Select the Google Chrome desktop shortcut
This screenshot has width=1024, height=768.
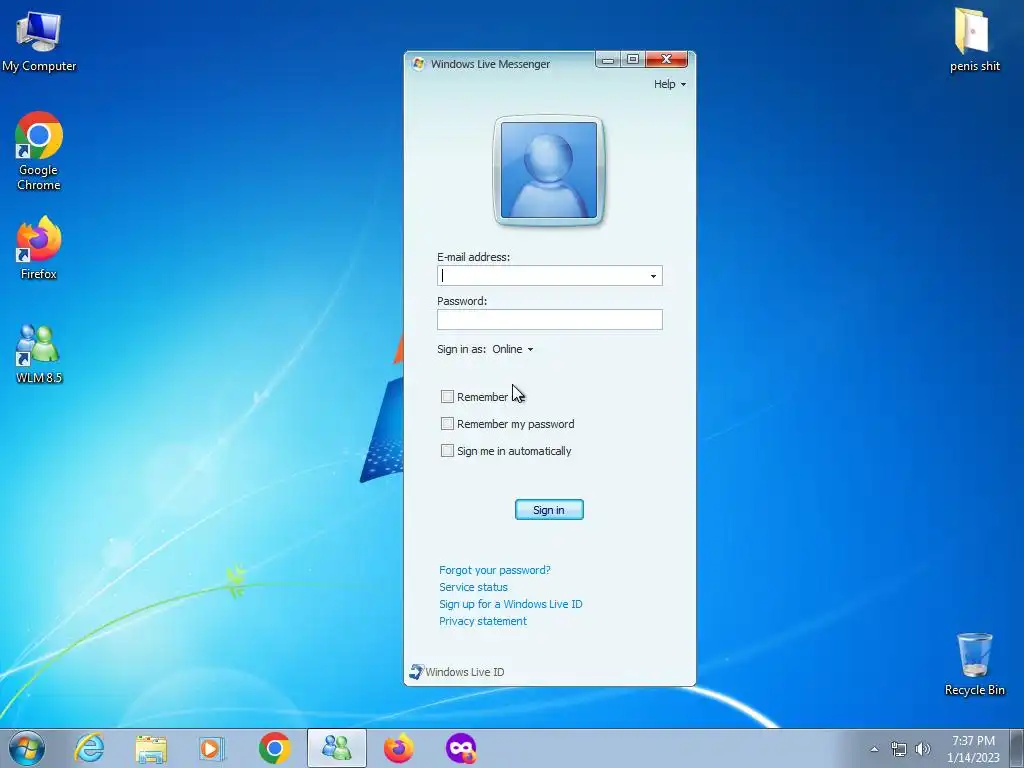click(x=39, y=151)
